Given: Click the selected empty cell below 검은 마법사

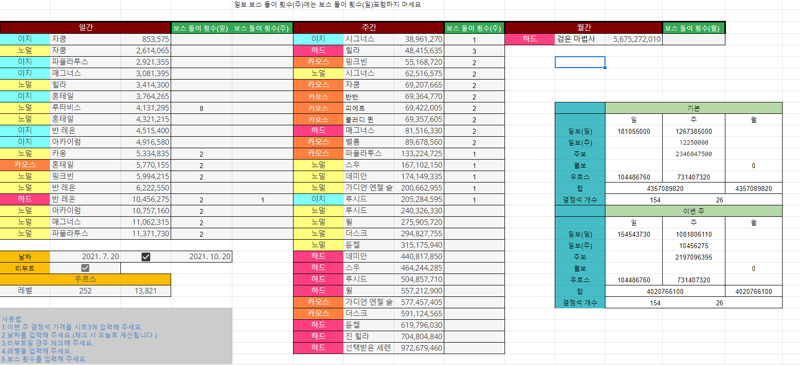Looking at the screenshot, I should pyautogui.click(x=580, y=62).
